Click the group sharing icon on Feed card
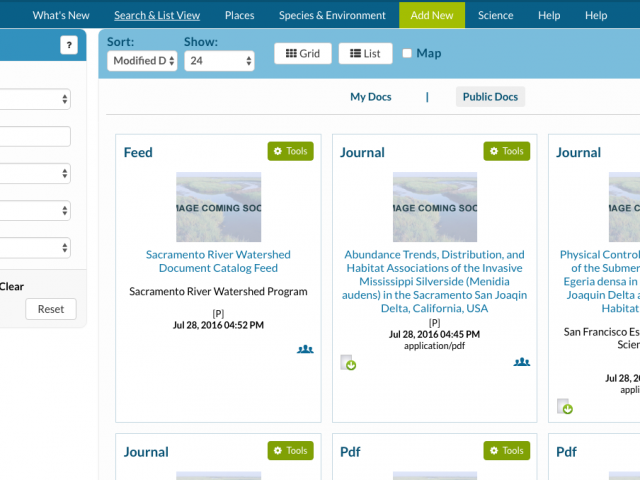 click(x=305, y=349)
